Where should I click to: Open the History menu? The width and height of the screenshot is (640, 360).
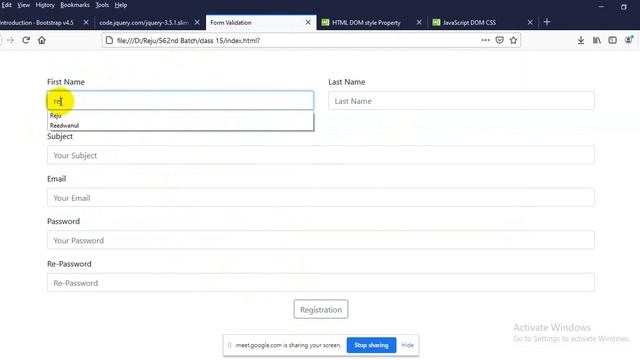point(45,5)
